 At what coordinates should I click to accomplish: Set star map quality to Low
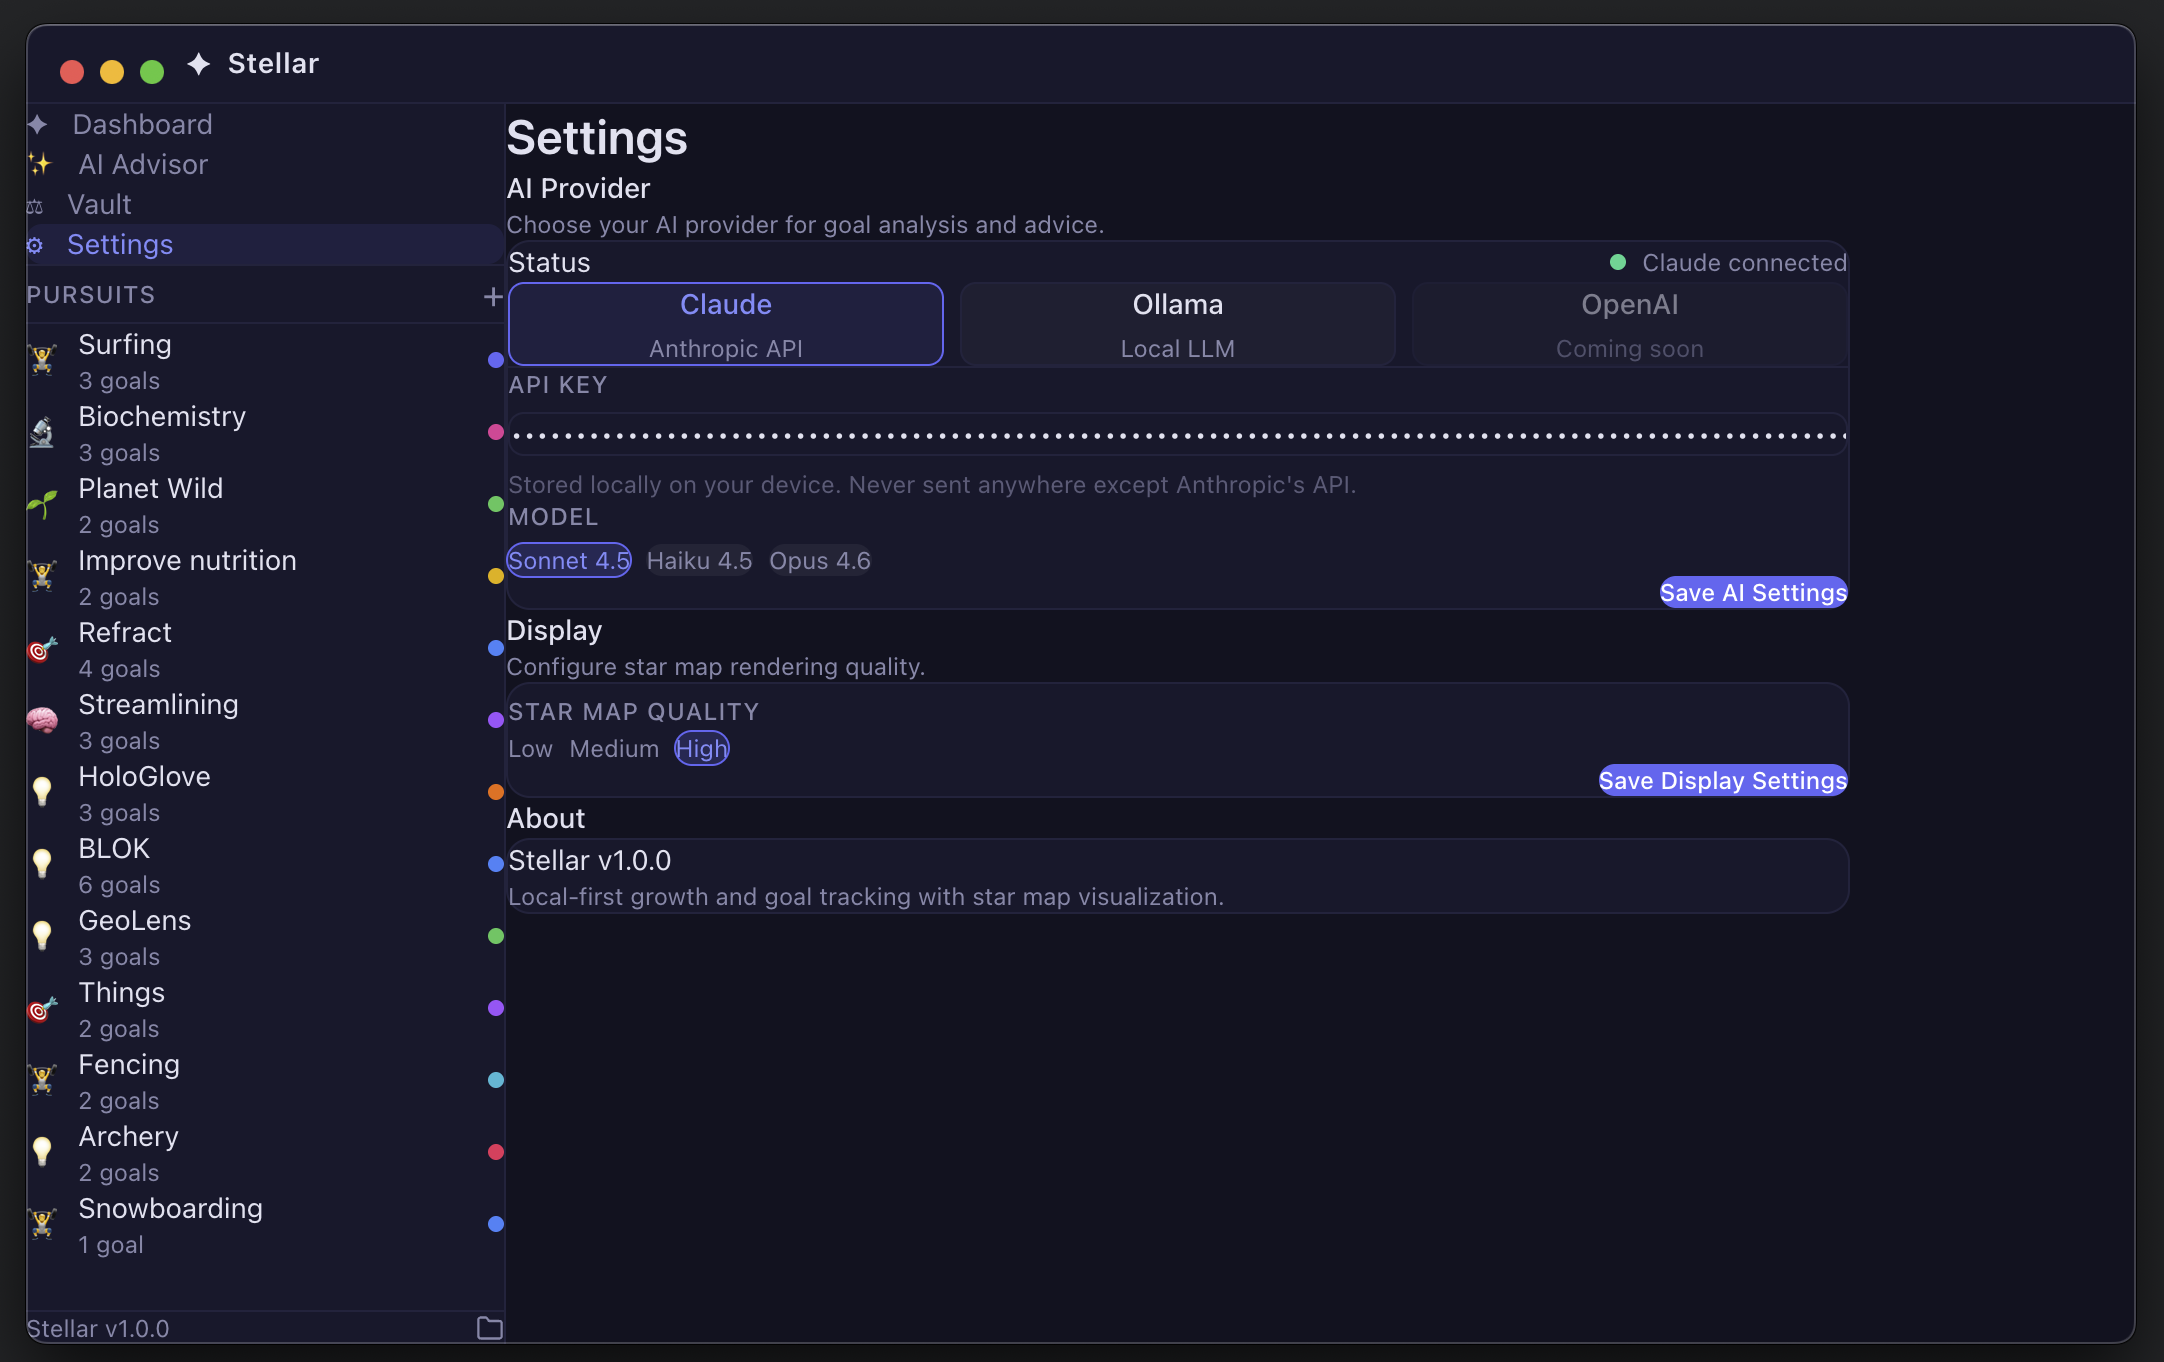click(530, 749)
